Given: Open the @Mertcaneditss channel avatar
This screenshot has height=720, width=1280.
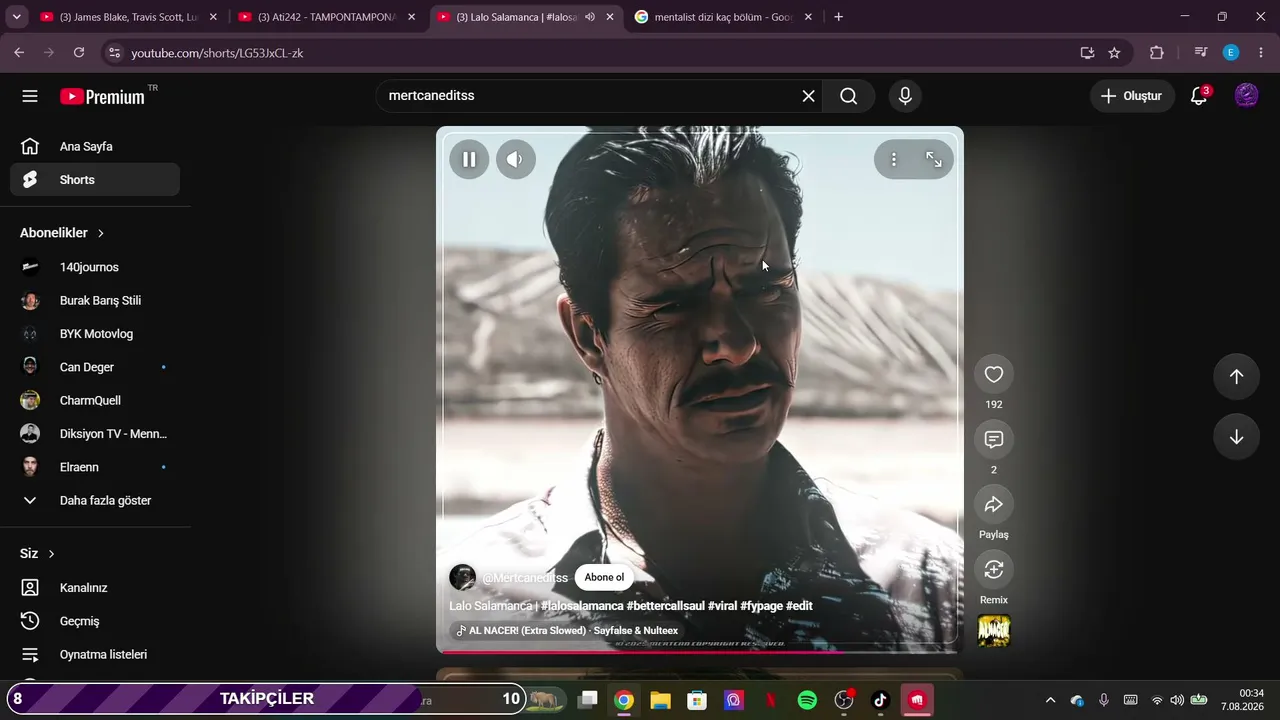Looking at the screenshot, I should click(462, 577).
